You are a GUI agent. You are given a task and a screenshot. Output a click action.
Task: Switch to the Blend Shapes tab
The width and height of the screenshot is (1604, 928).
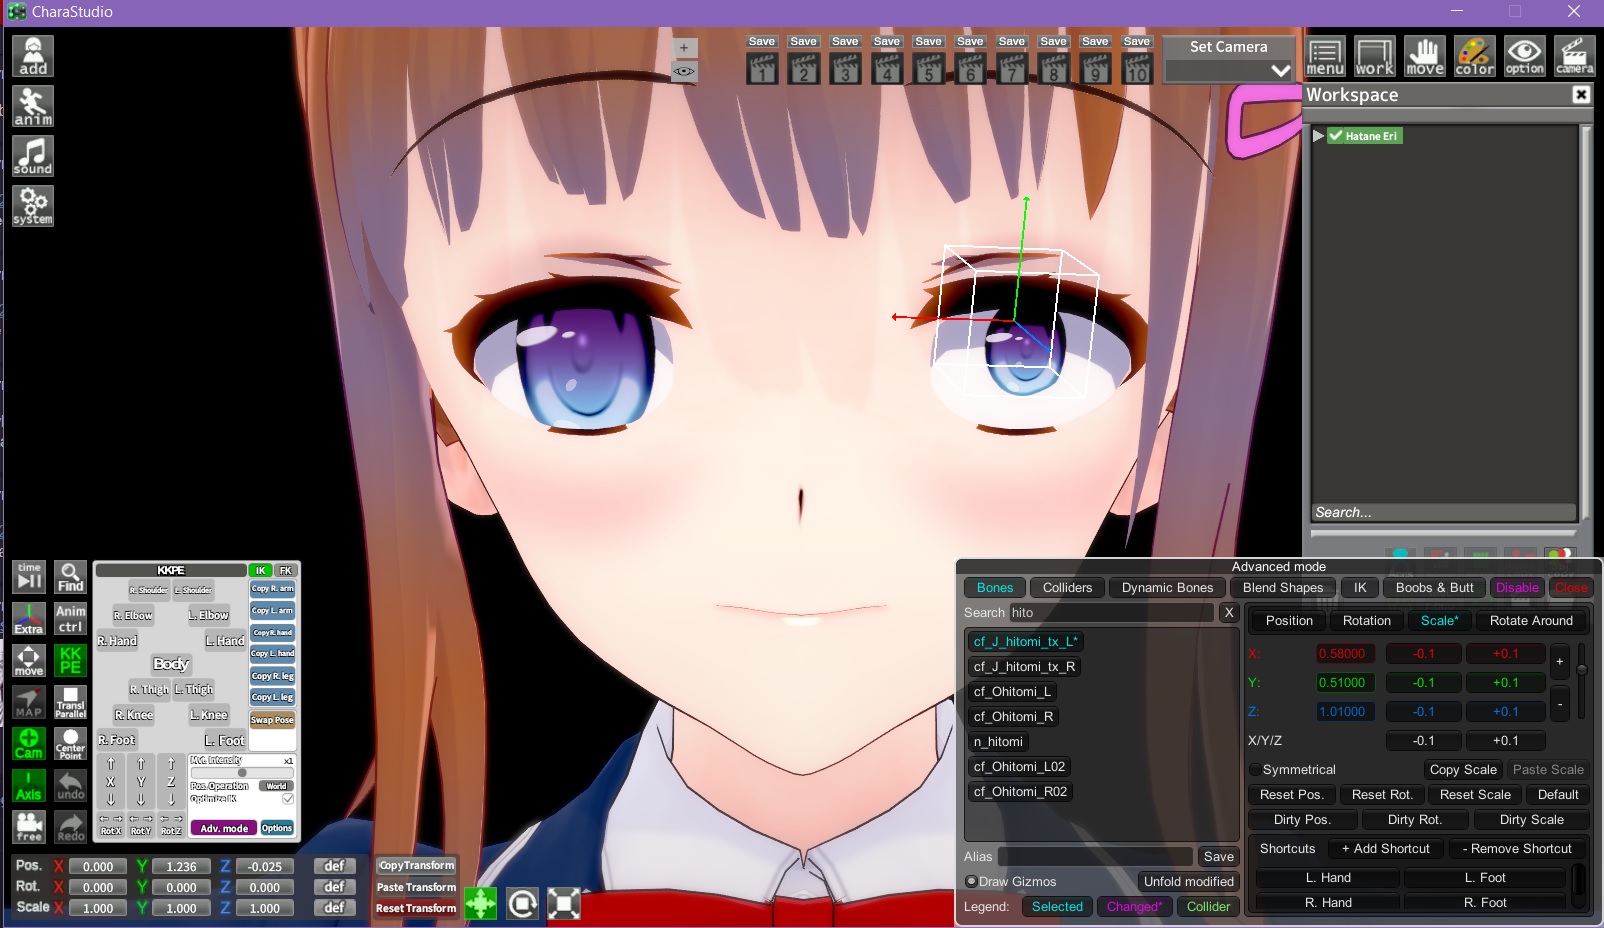pos(1283,588)
